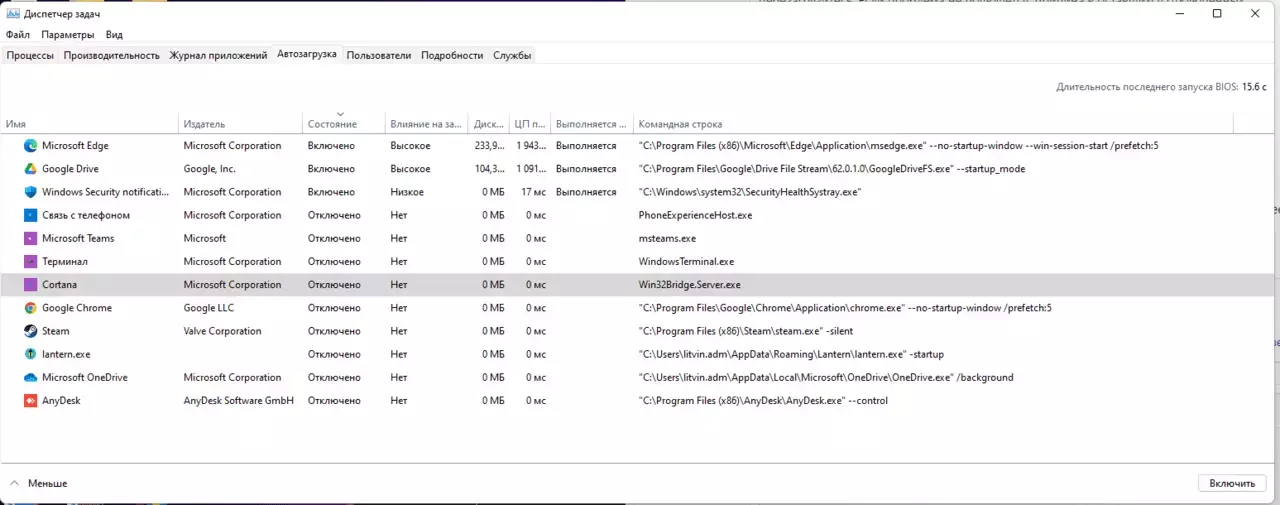This screenshot has height=505, width=1280.
Task: Select the AnyDesk icon
Action: pyautogui.click(x=31, y=401)
